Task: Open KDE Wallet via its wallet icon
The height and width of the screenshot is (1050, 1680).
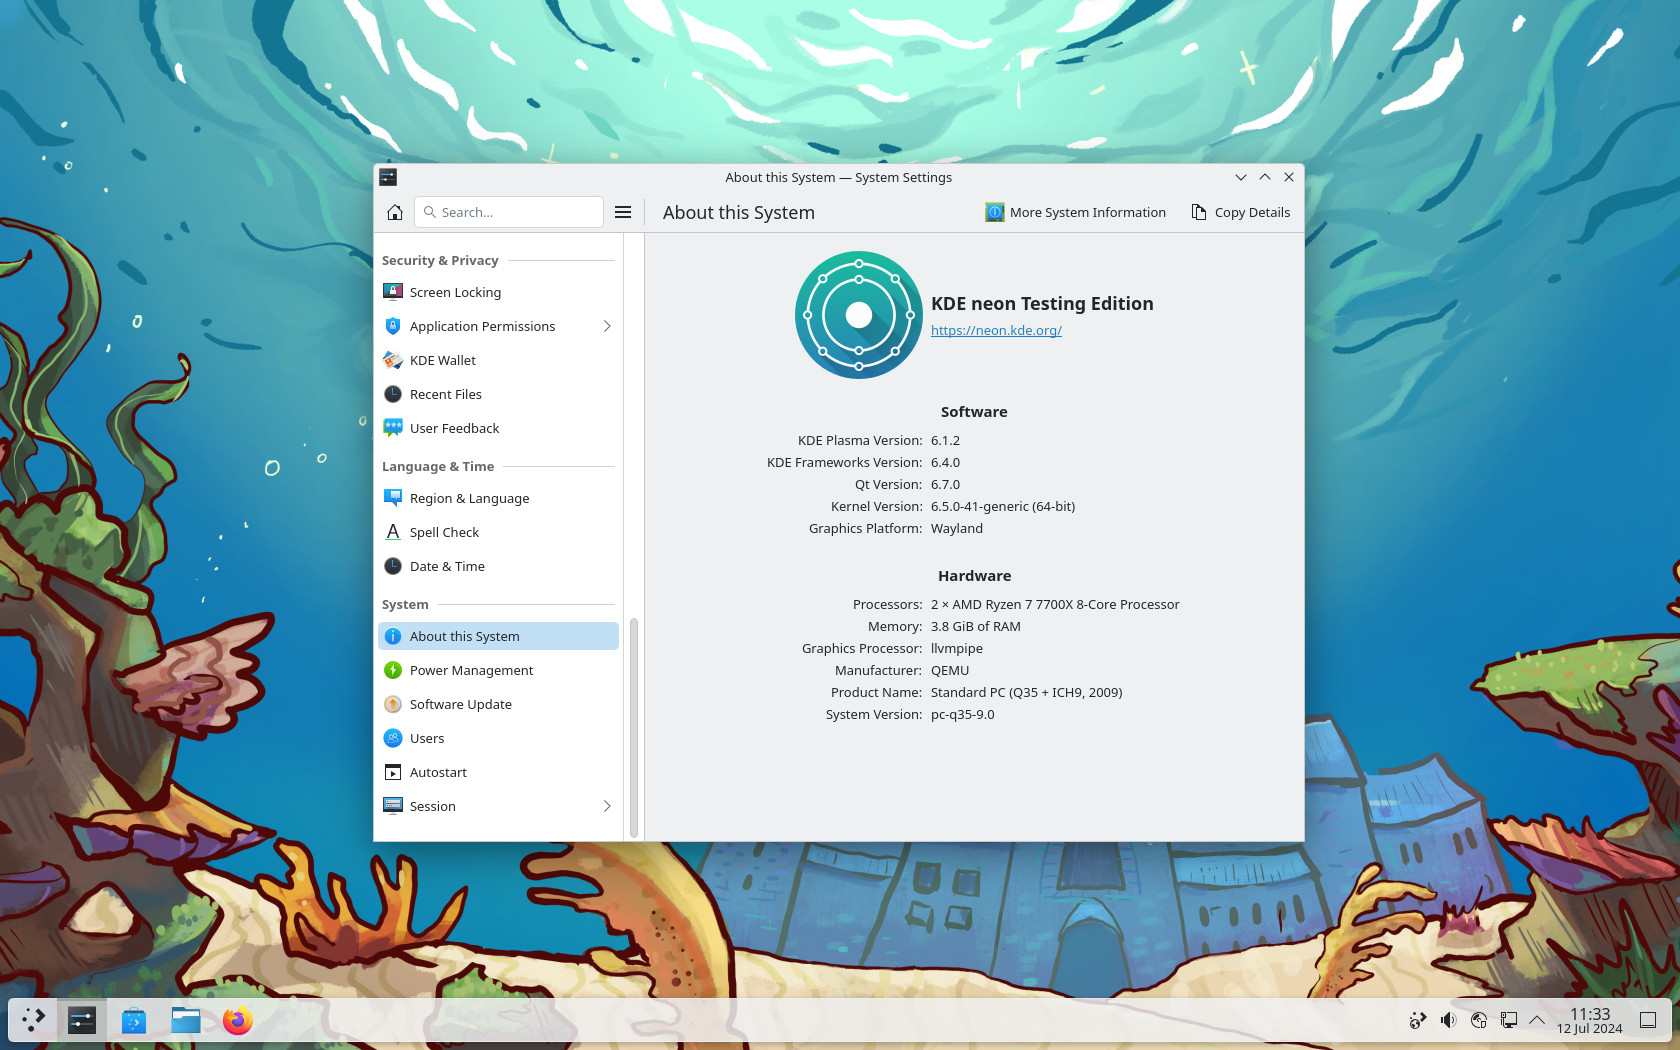Action: pyautogui.click(x=393, y=360)
